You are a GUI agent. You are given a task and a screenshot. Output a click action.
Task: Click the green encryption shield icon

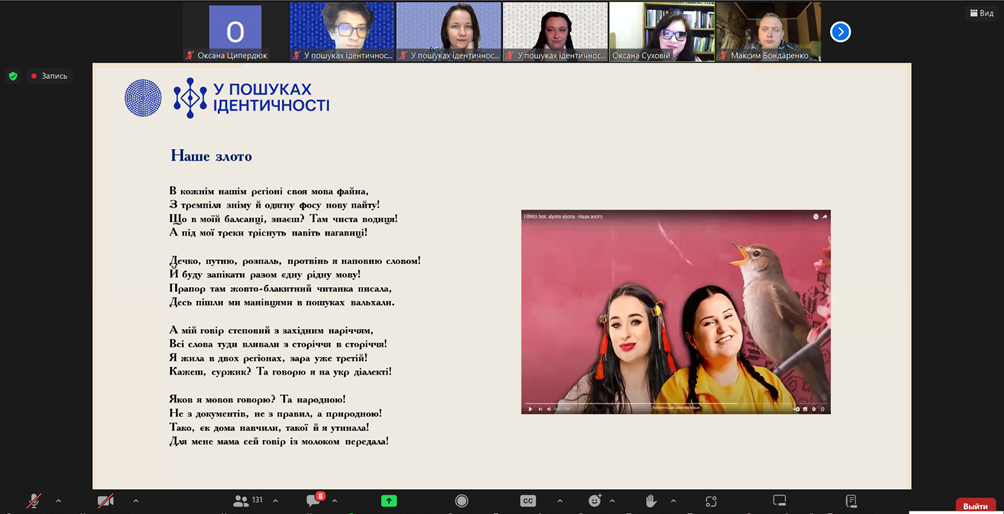pyautogui.click(x=13, y=76)
